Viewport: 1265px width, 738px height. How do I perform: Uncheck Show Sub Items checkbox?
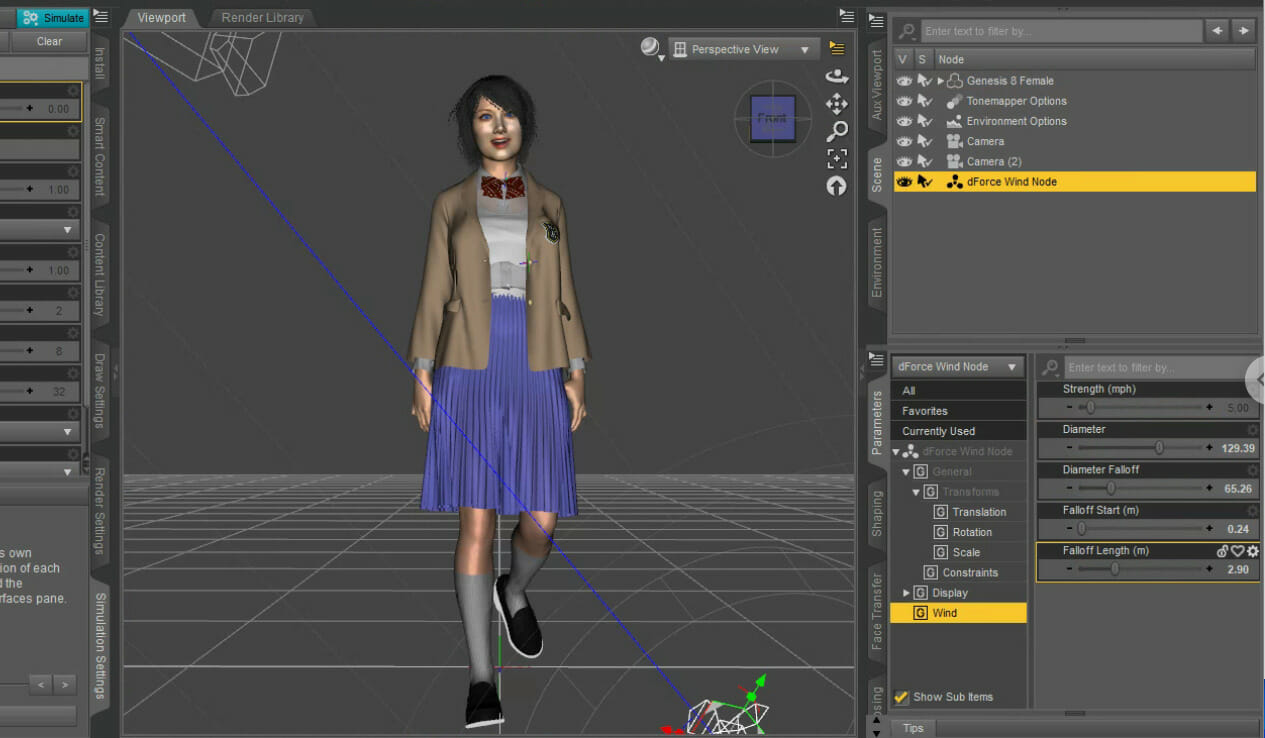tap(901, 697)
